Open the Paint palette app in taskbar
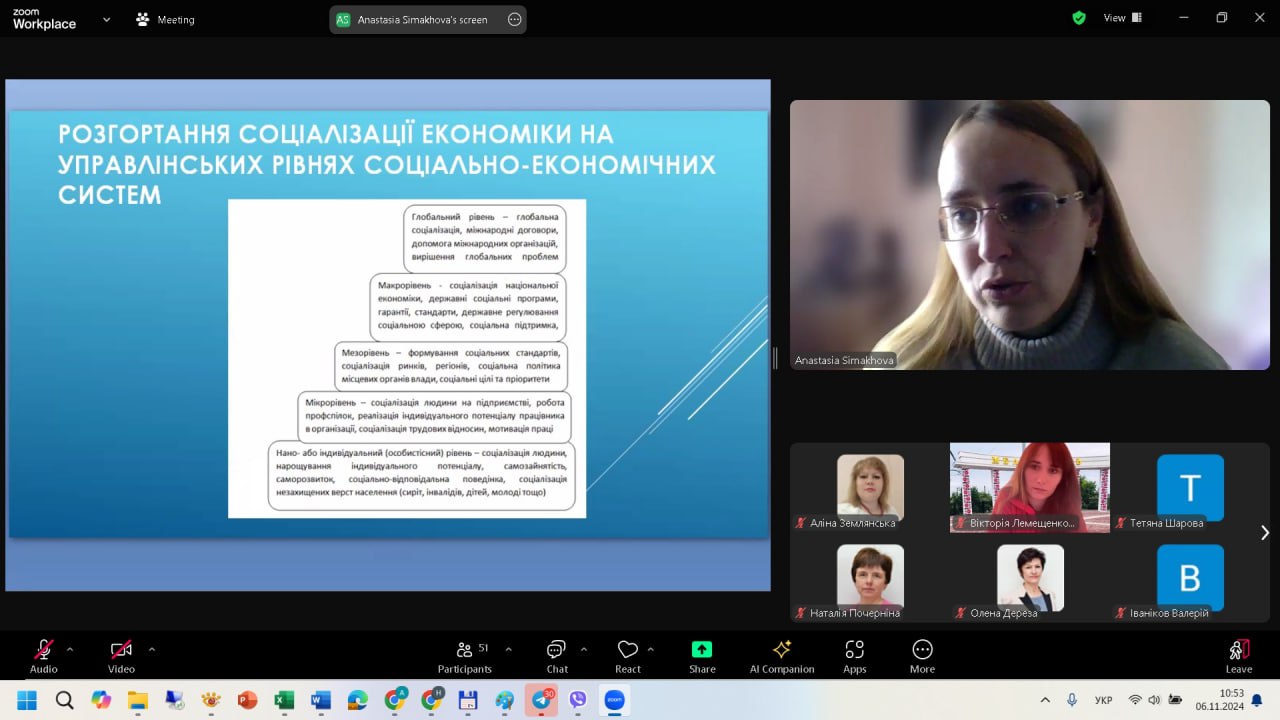Image resolution: width=1280 pixels, height=720 pixels. 505,700
